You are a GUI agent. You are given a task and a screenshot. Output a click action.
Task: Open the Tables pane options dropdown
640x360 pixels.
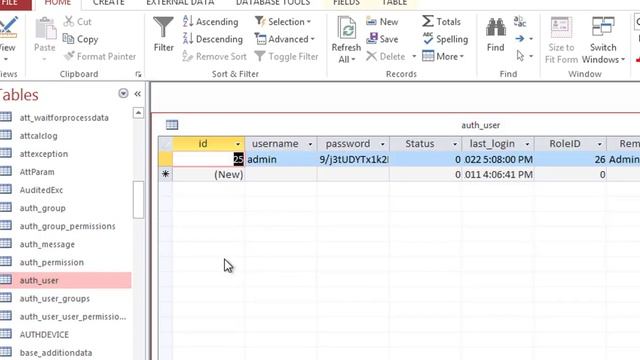(x=123, y=93)
